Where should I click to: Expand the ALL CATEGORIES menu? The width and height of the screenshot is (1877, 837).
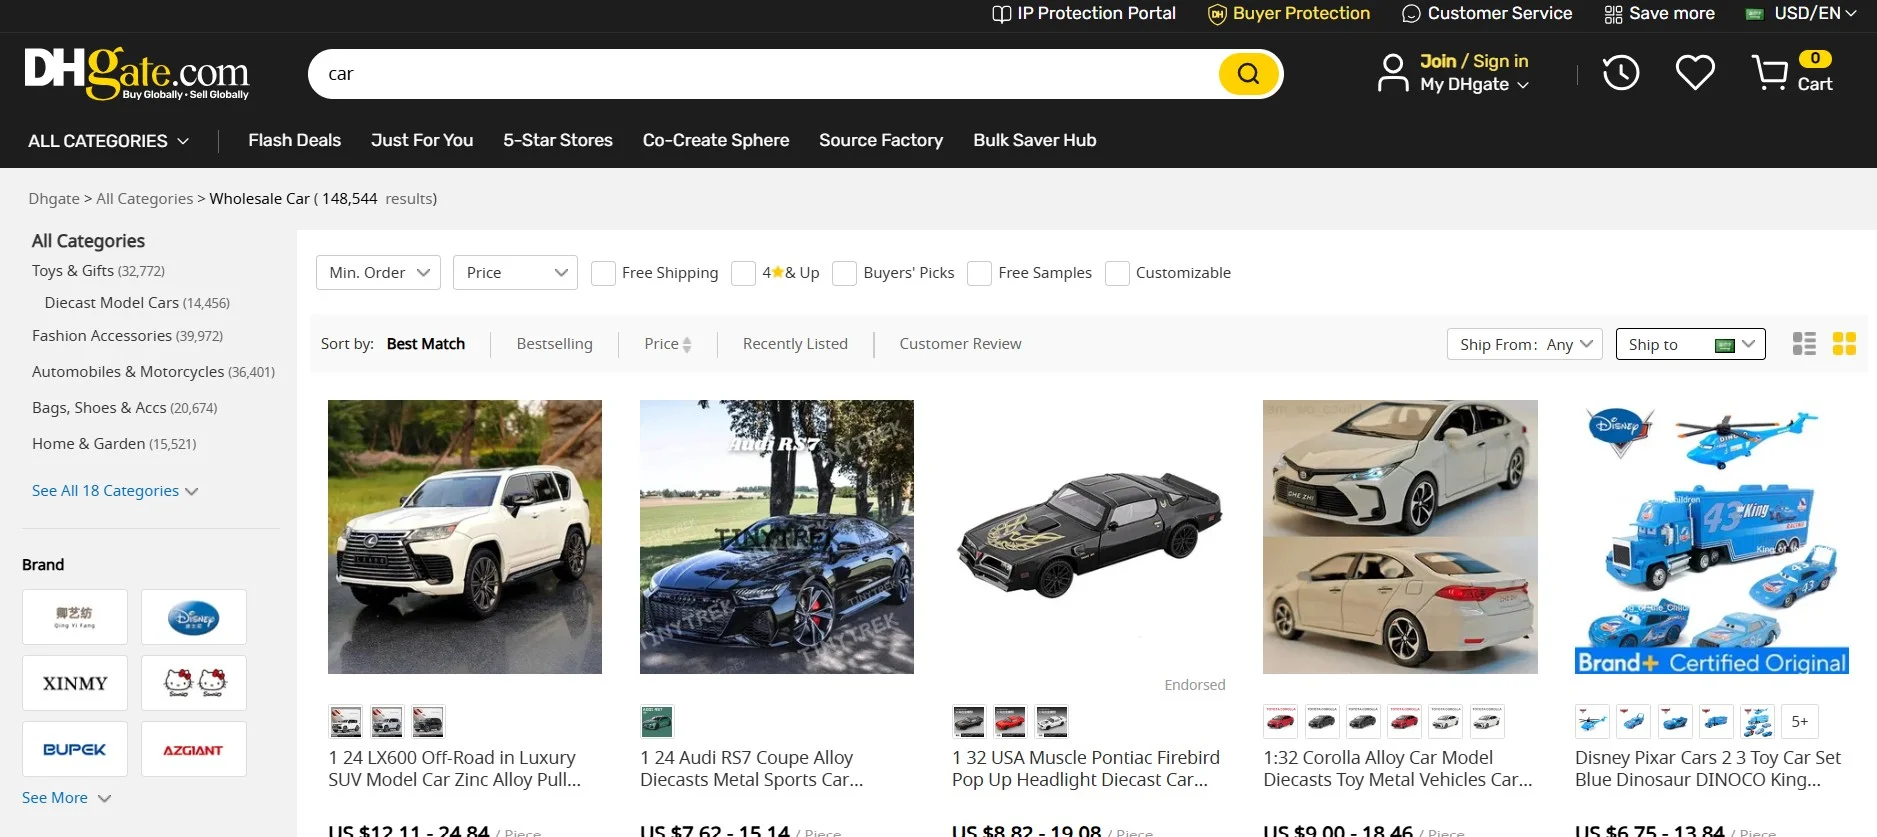coord(108,141)
